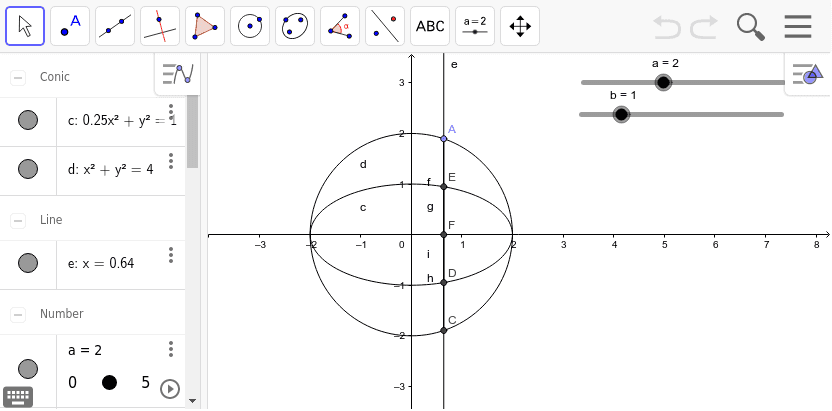Viewport: 832px width, 411px height.
Task: Open more options for number a
Action: click(x=171, y=349)
